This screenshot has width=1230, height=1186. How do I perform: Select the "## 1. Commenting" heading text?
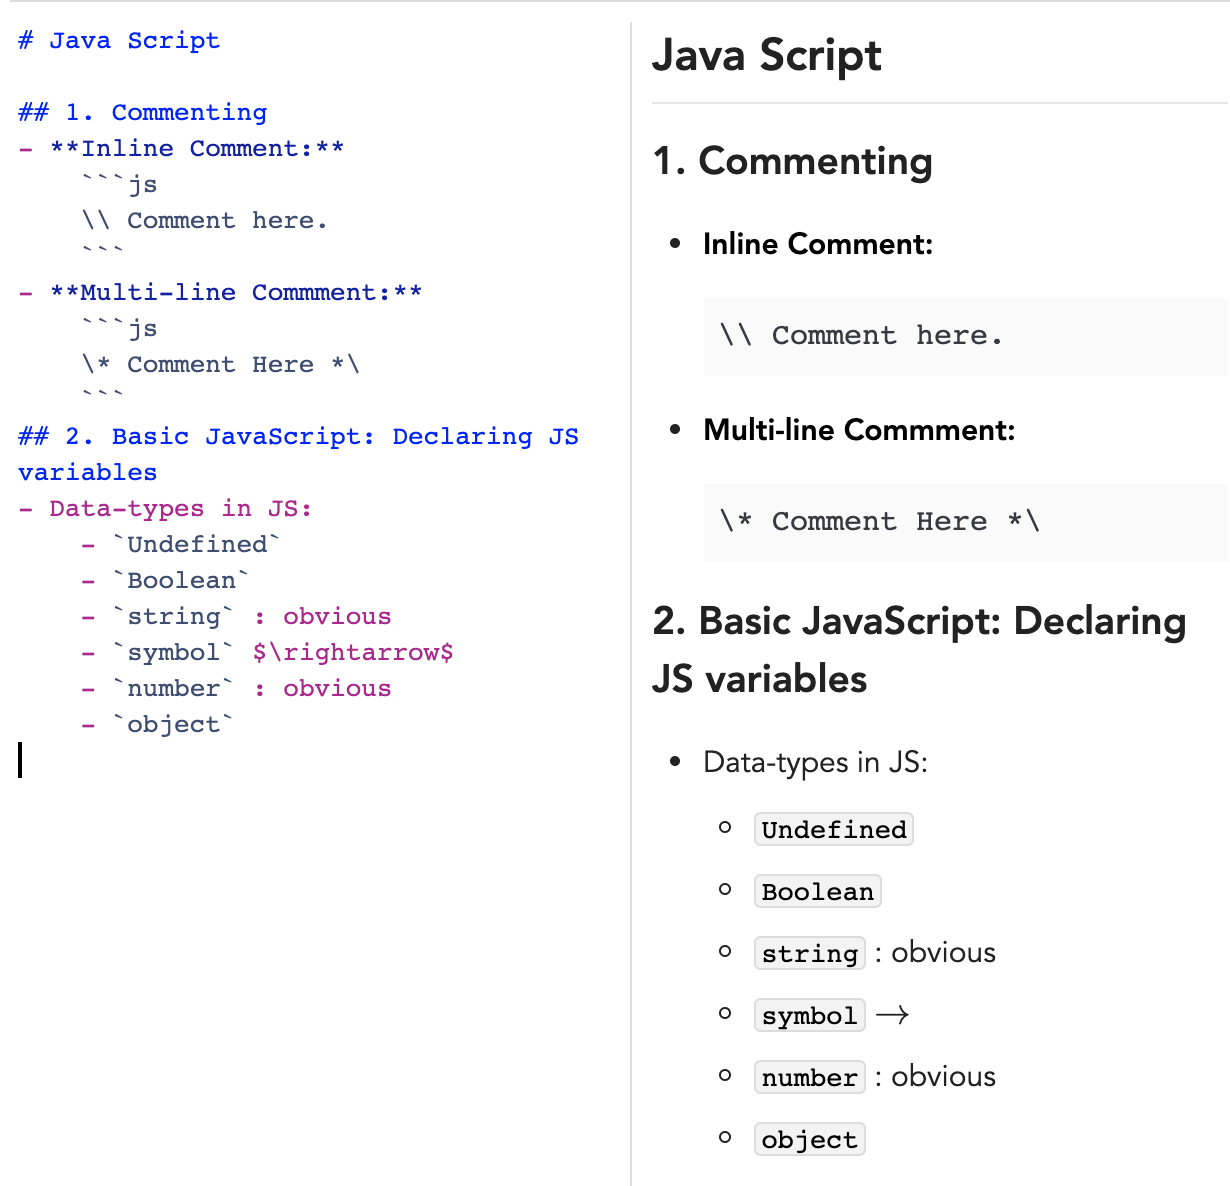141,112
